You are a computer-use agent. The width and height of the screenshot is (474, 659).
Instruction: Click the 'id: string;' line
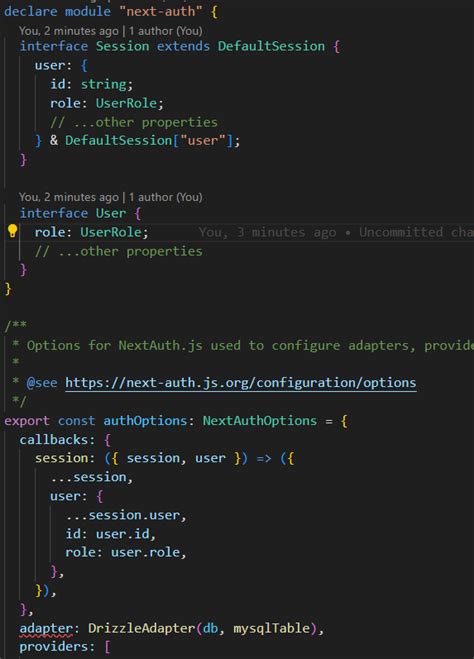(x=92, y=84)
